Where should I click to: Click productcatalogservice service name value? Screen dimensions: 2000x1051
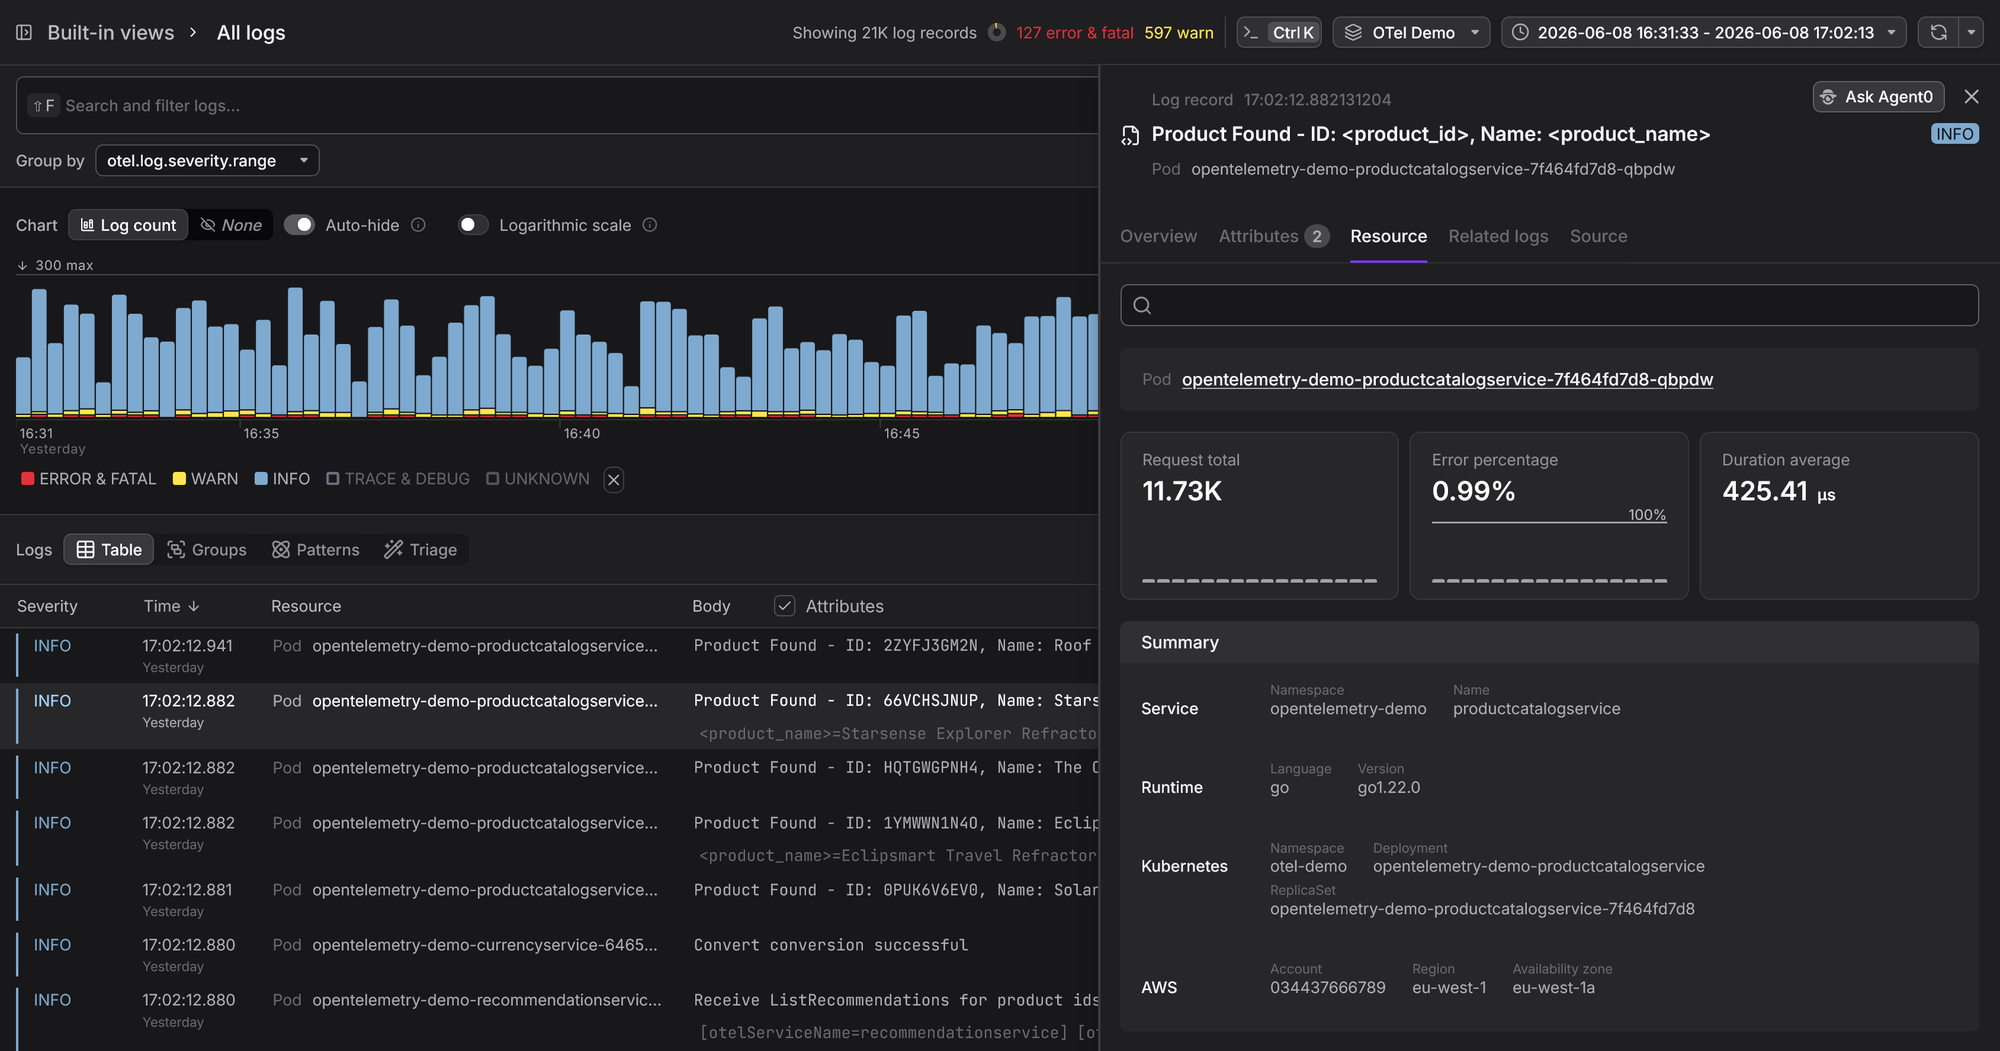tap(1536, 708)
